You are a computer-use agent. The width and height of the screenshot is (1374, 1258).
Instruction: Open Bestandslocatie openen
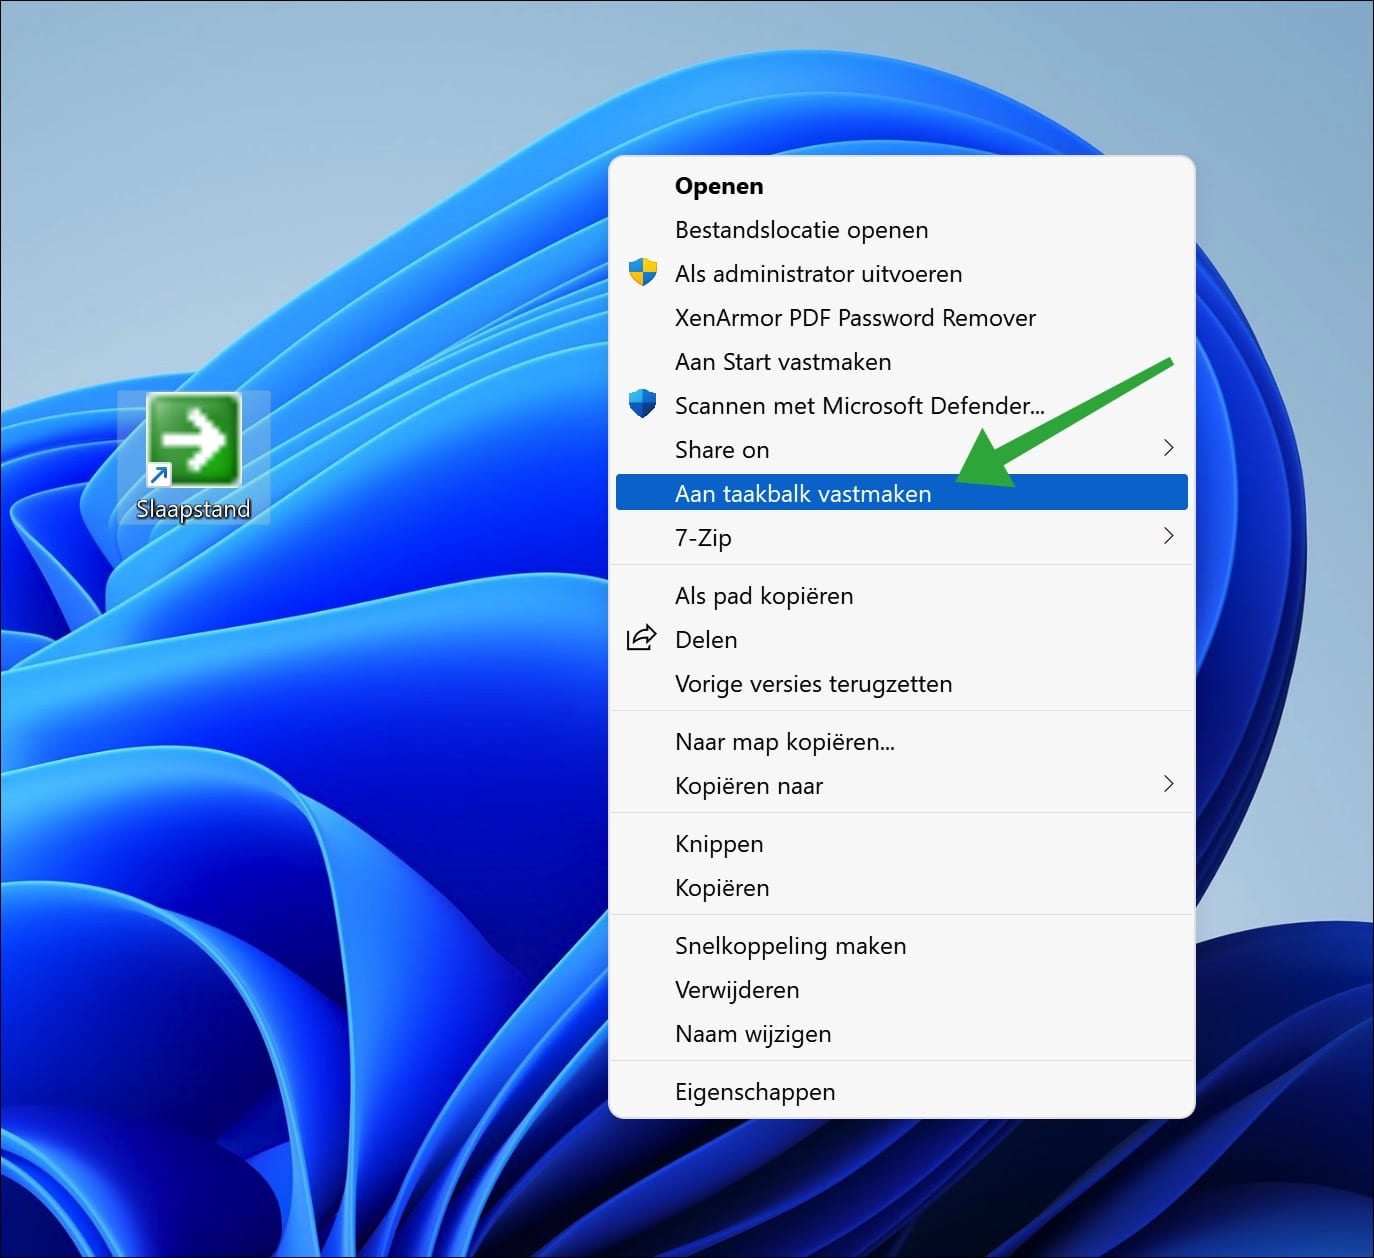pyautogui.click(x=801, y=229)
